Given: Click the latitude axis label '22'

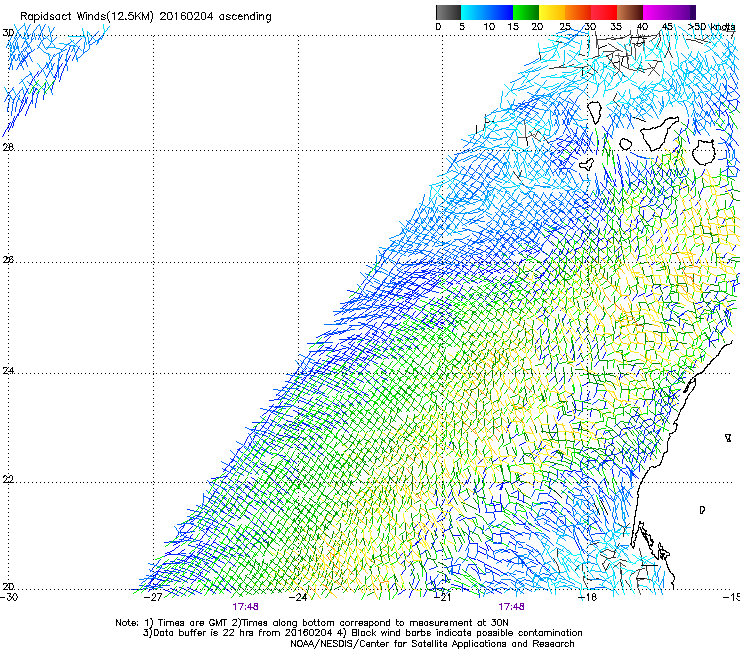Looking at the screenshot, I should (x=8, y=479).
